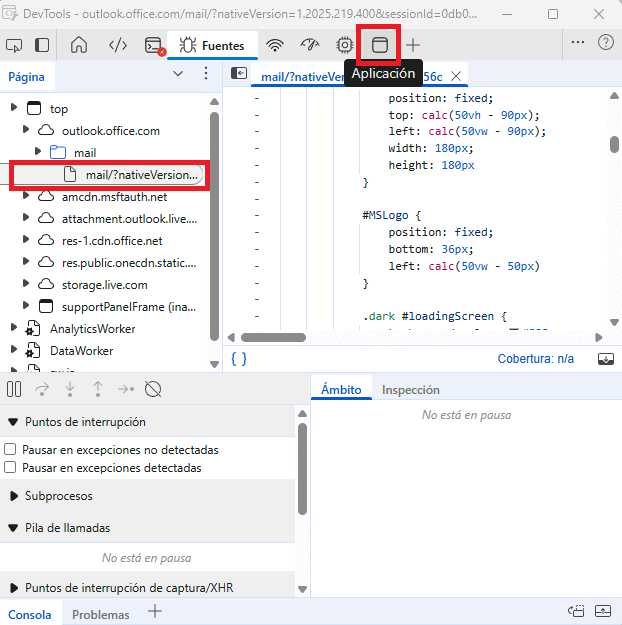
Task: Select the Fuentes tab
Action: (212, 45)
